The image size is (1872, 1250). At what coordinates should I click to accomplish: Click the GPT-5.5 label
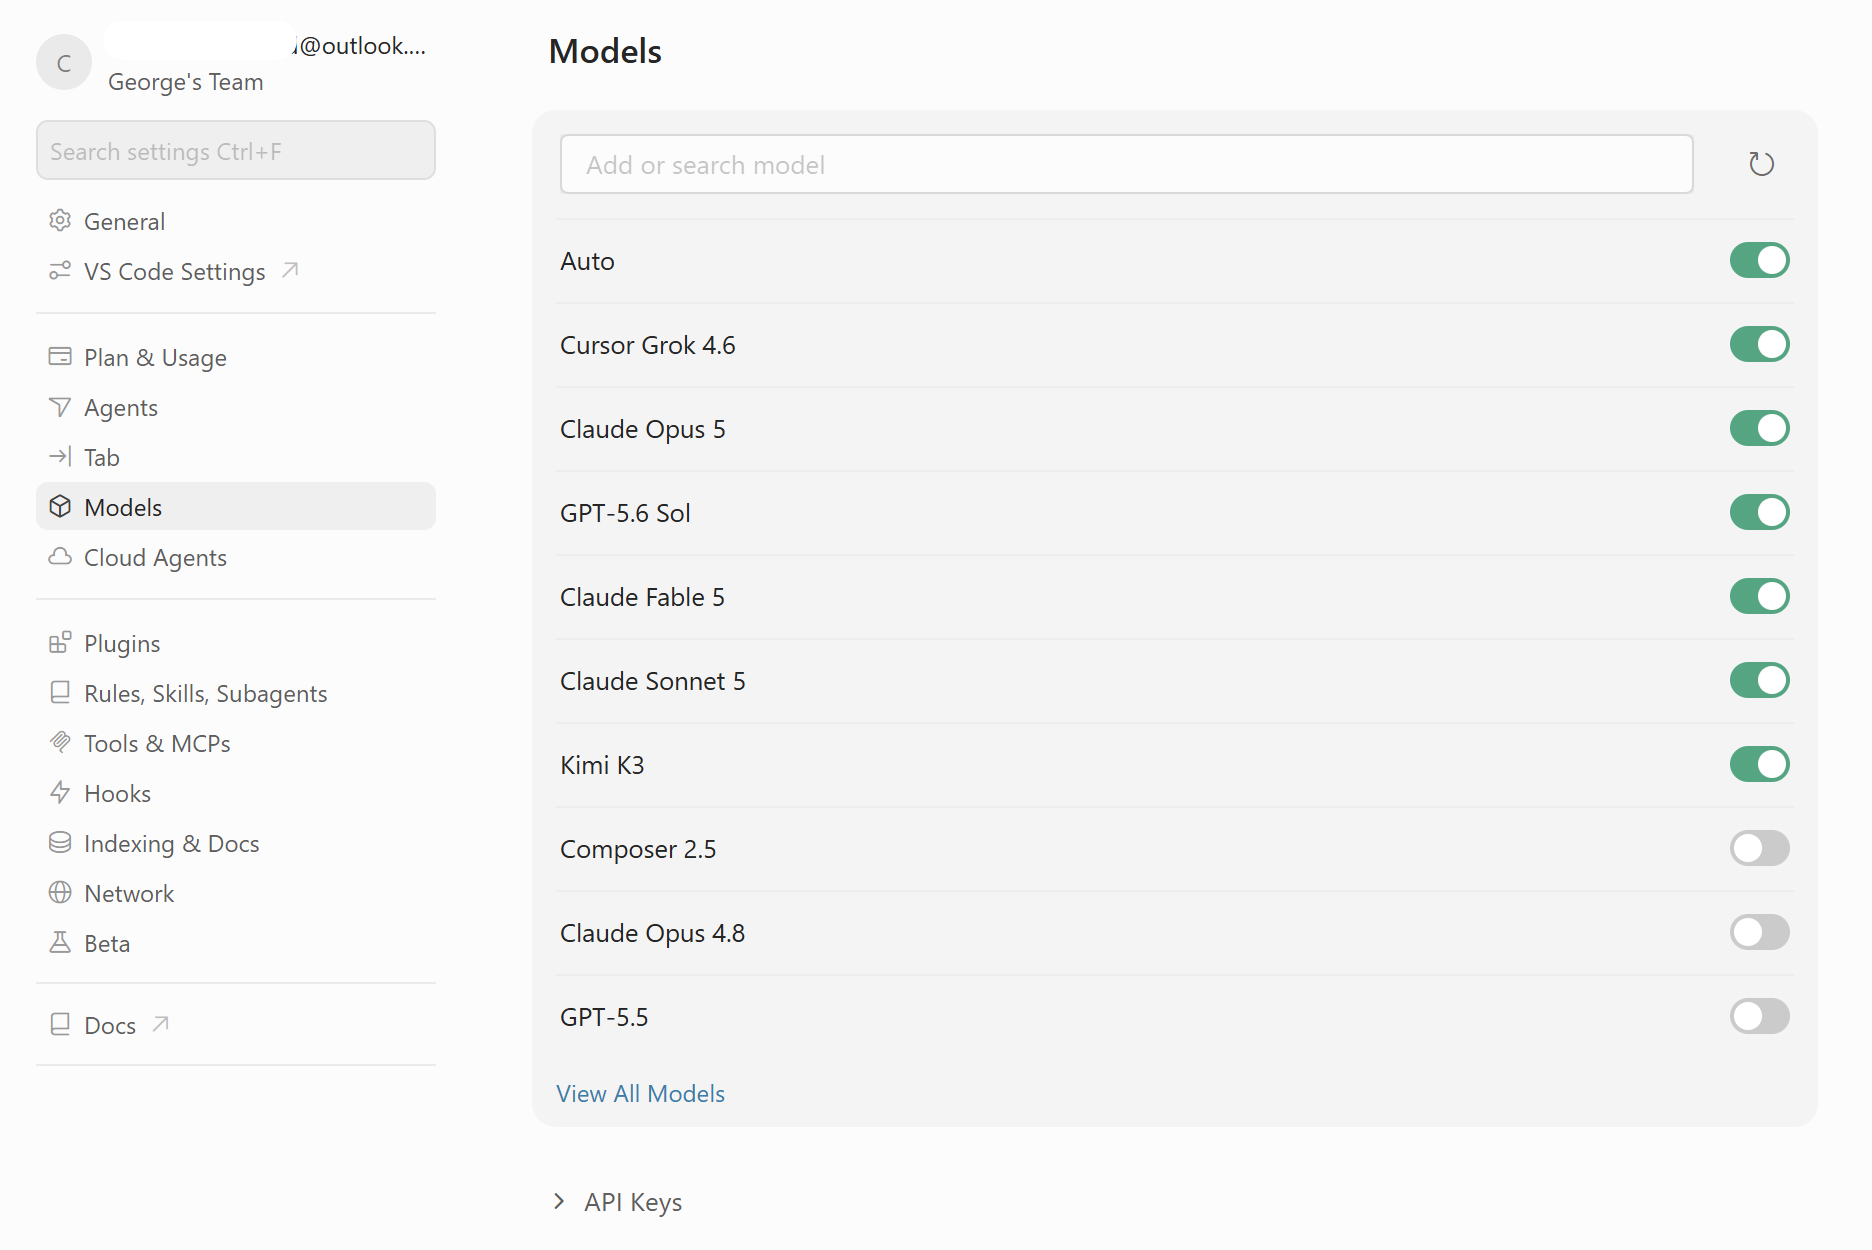click(x=604, y=1017)
